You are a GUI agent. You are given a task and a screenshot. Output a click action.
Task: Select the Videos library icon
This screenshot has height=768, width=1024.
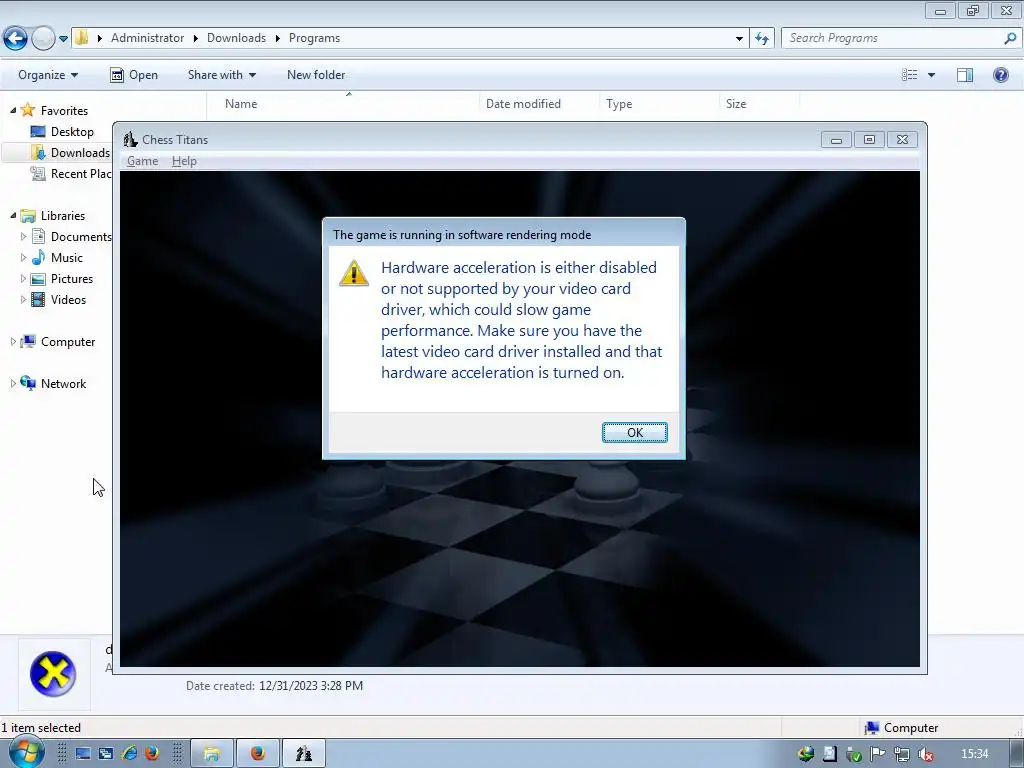39,299
